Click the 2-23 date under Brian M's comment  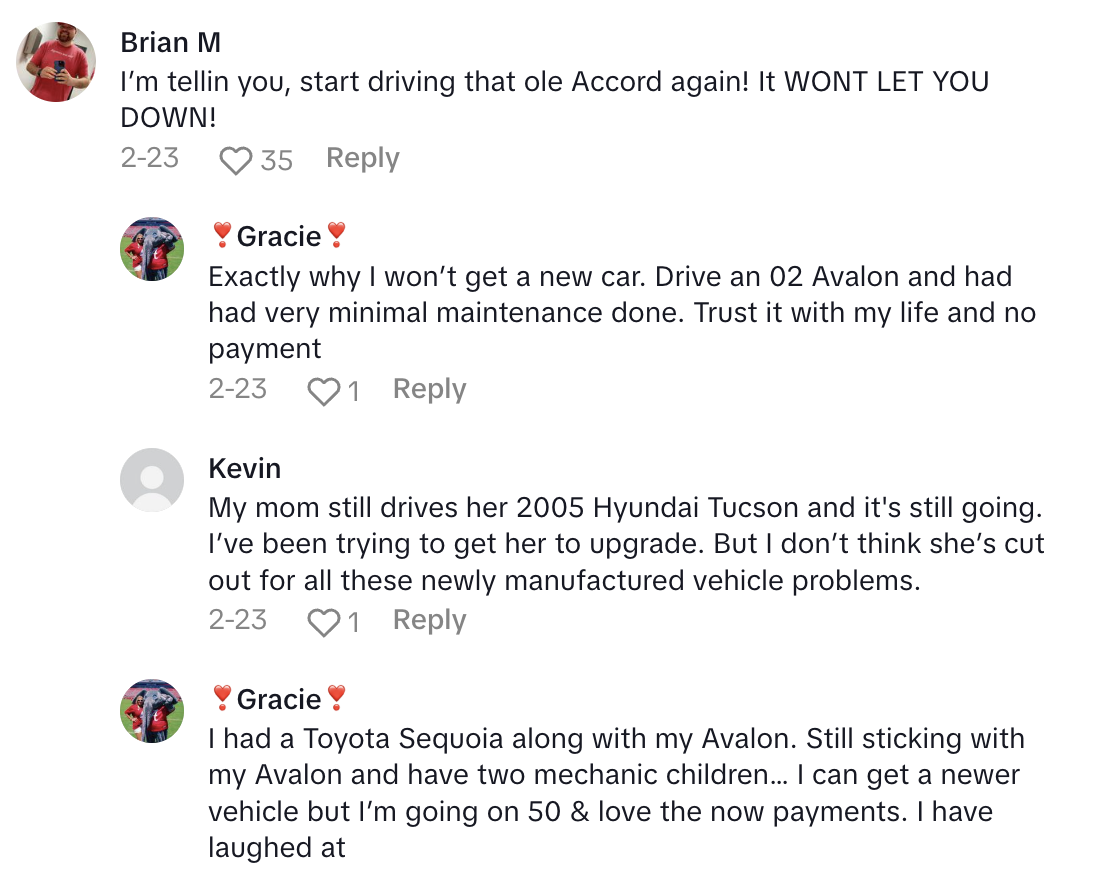149,158
